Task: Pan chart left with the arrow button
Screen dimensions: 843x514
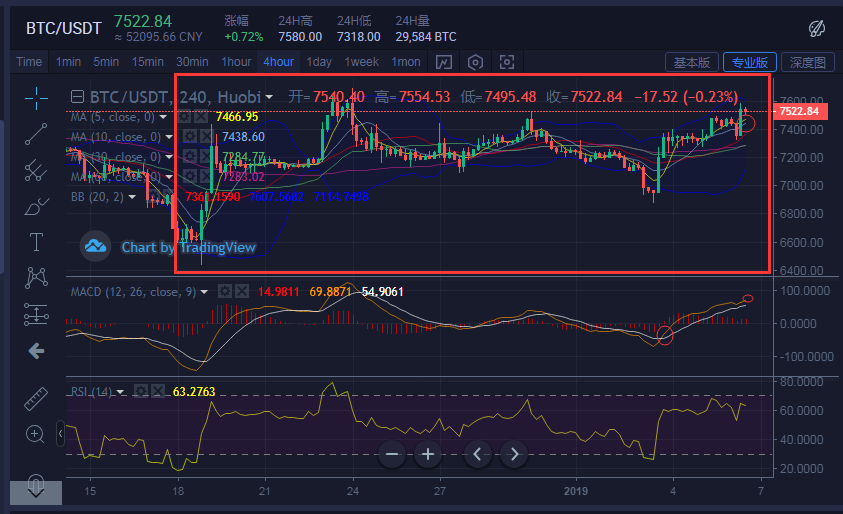Action: click(477, 455)
